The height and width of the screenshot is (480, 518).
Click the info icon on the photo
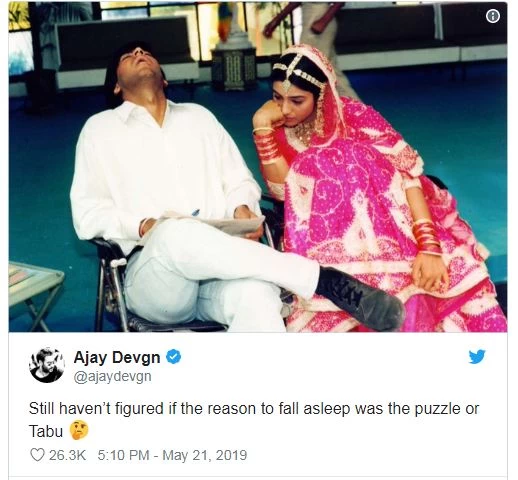[493, 16]
